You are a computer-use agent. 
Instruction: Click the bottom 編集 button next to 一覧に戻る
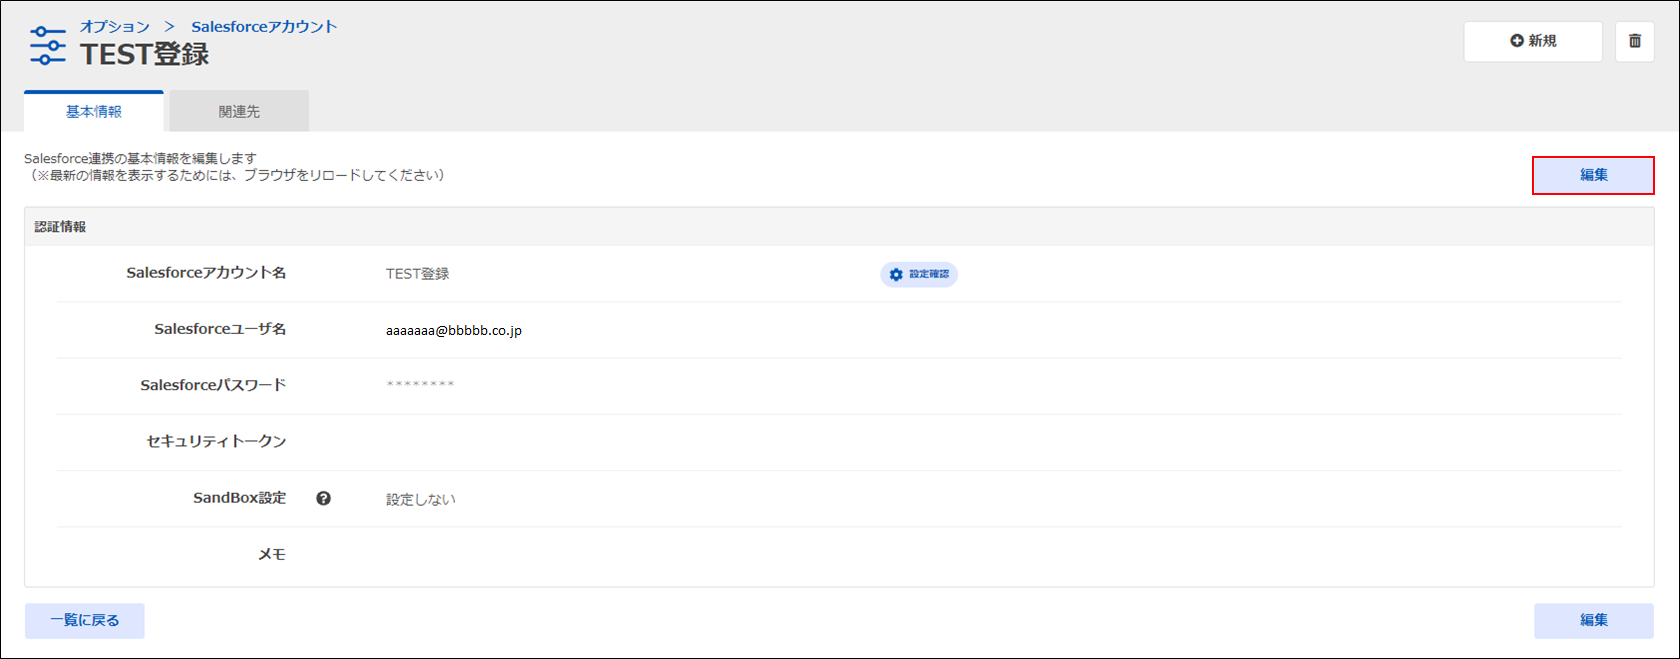click(x=1593, y=620)
